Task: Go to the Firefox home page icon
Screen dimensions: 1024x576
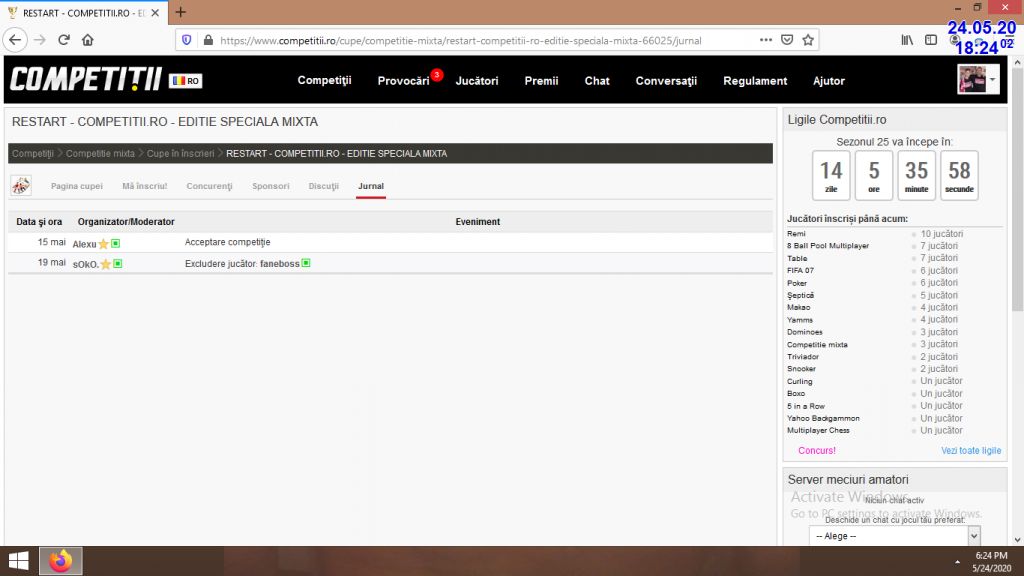Action: click(x=88, y=40)
